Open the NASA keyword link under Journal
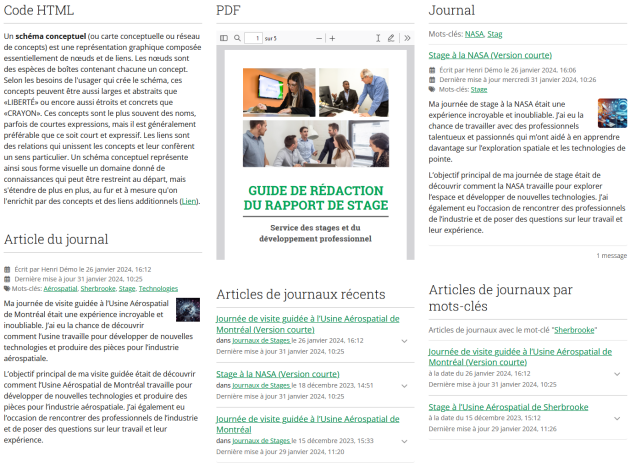 click(474, 34)
